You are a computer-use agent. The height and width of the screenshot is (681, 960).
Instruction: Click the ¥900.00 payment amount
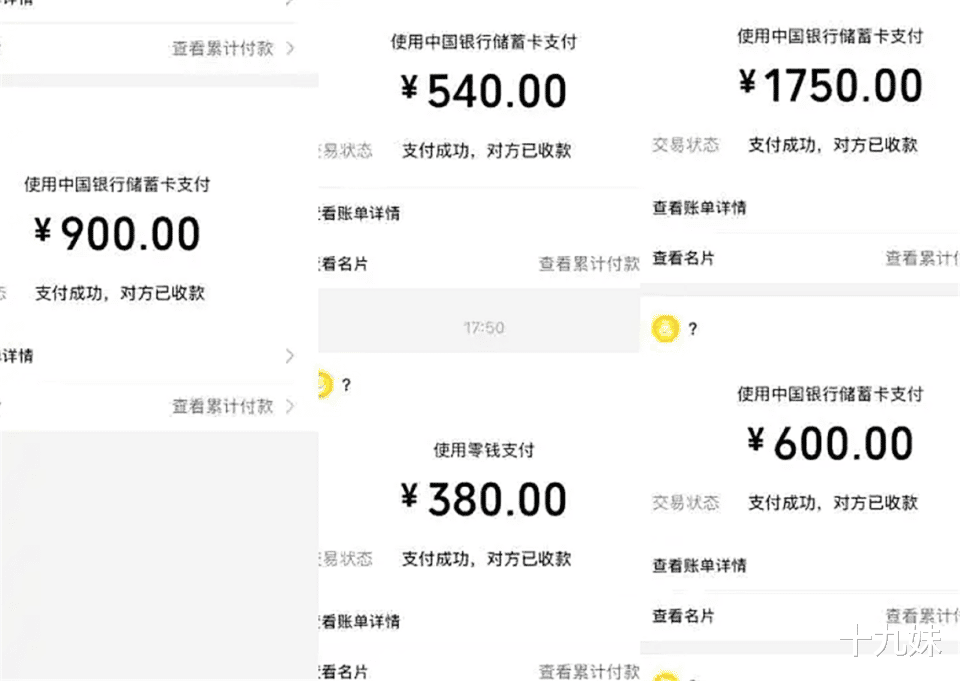pos(118,234)
